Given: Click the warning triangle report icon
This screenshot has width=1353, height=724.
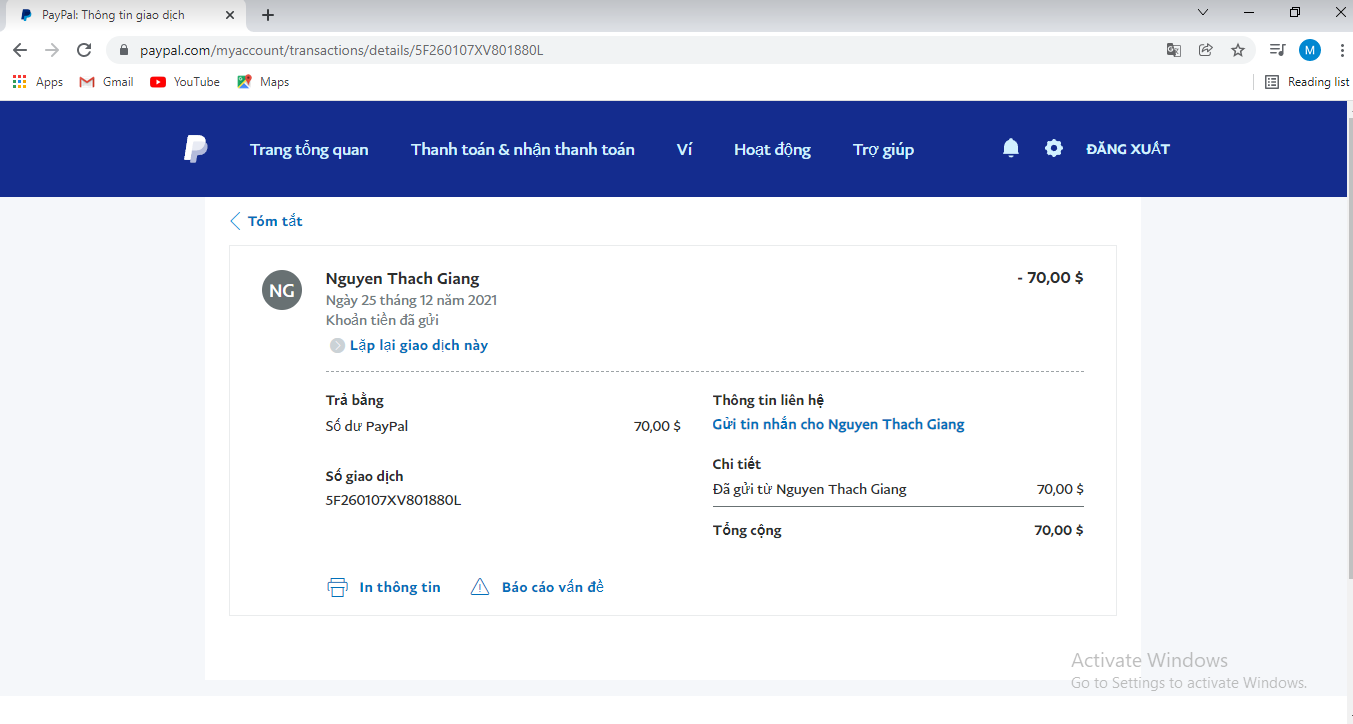Looking at the screenshot, I should pyautogui.click(x=480, y=587).
